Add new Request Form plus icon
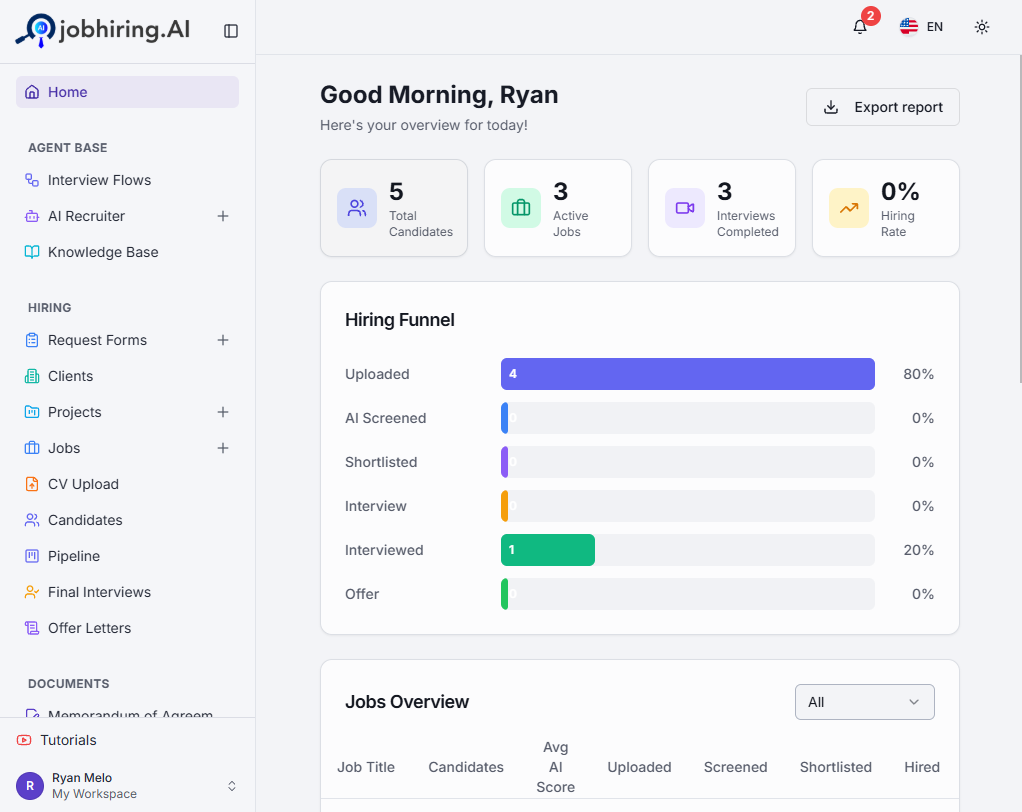 click(223, 340)
